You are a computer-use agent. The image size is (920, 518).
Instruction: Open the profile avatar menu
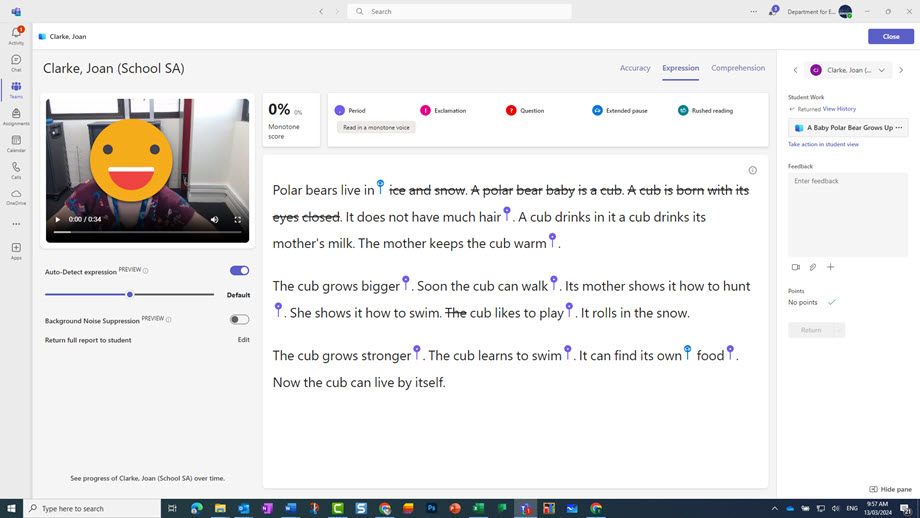[845, 11]
